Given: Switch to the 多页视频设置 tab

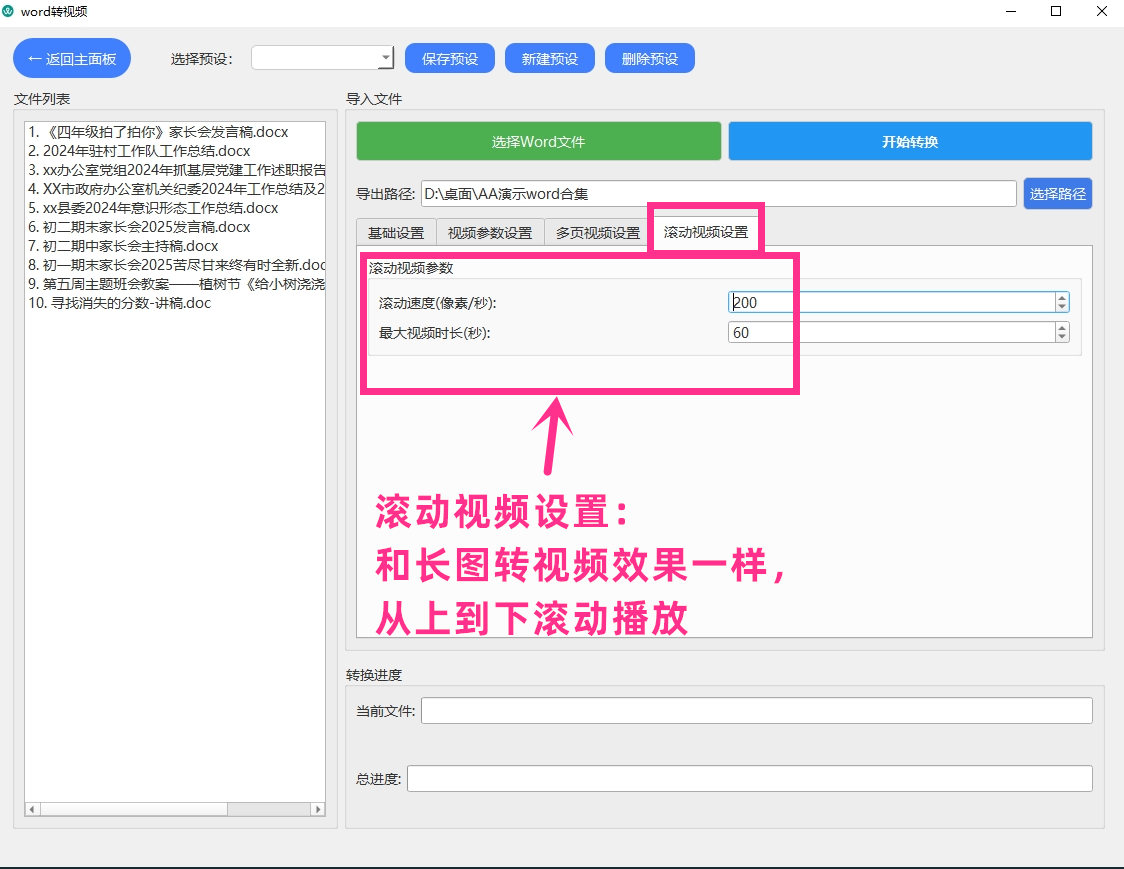Looking at the screenshot, I should coord(598,233).
